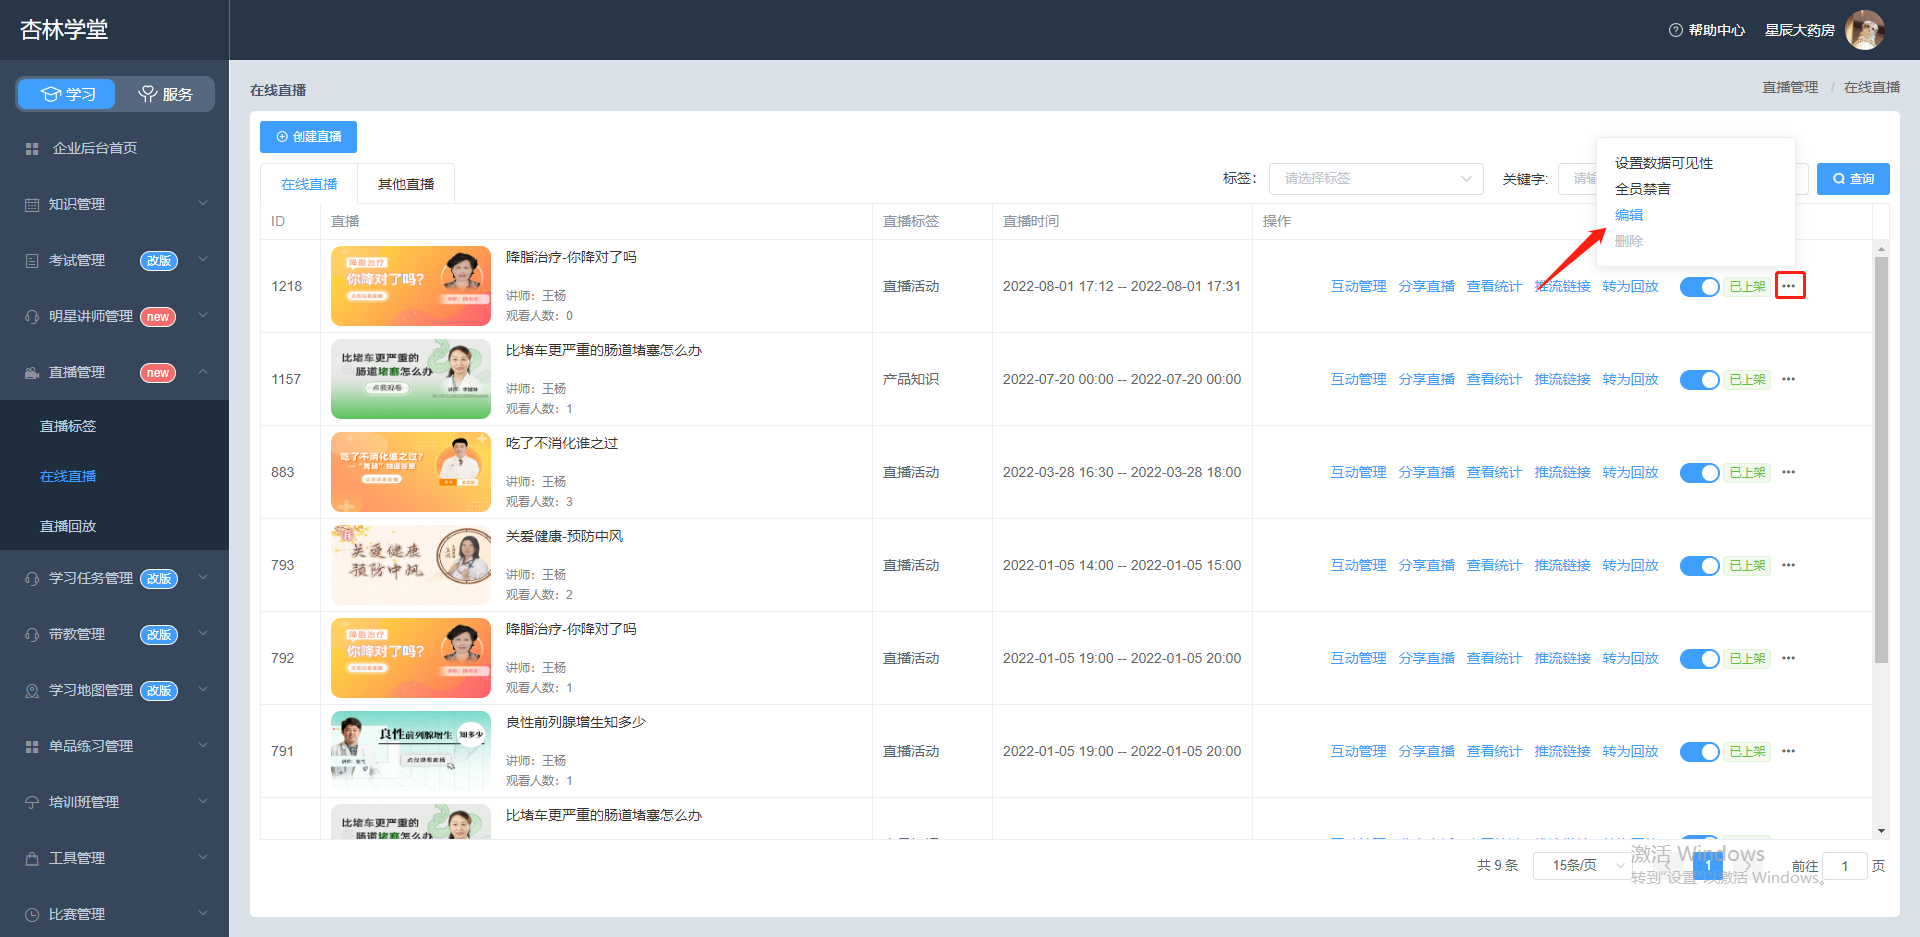This screenshot has width=1920, height=937.
Task: Choose 全员禁言 in the popup menu
Action: (1642, 189)
